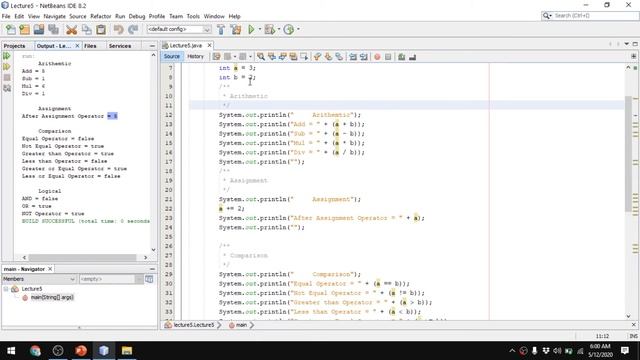Open the Members dropdown in Navigator
Screen dimensions: 640x360
(39, 279)
